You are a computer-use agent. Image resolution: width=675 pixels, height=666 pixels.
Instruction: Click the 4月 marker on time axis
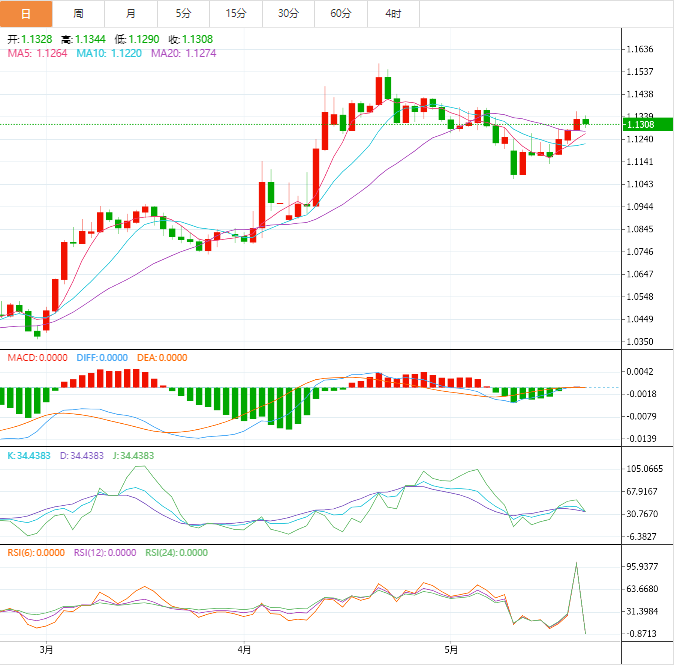pyautogui.click(x=245, y=649)
